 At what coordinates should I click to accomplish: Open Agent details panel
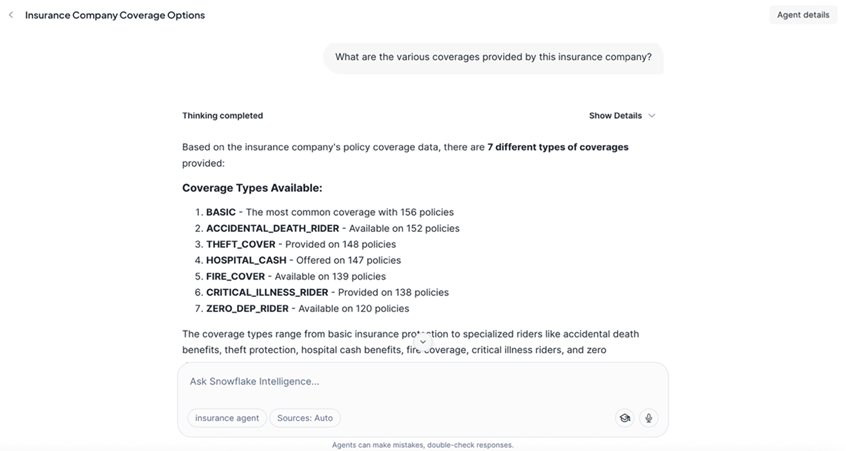point(802,15)
